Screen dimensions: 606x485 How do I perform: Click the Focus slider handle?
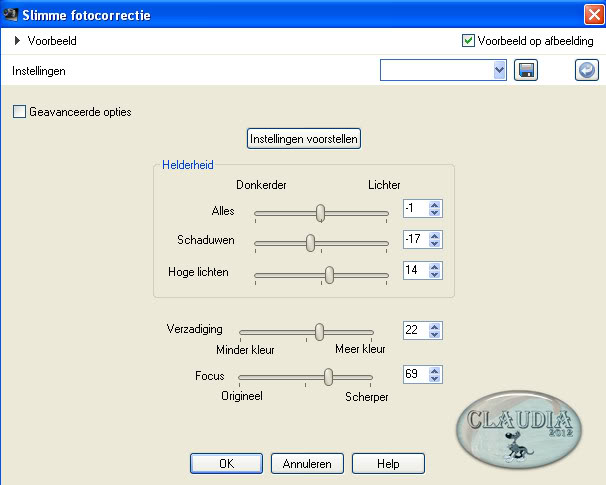tap(329, 377)
